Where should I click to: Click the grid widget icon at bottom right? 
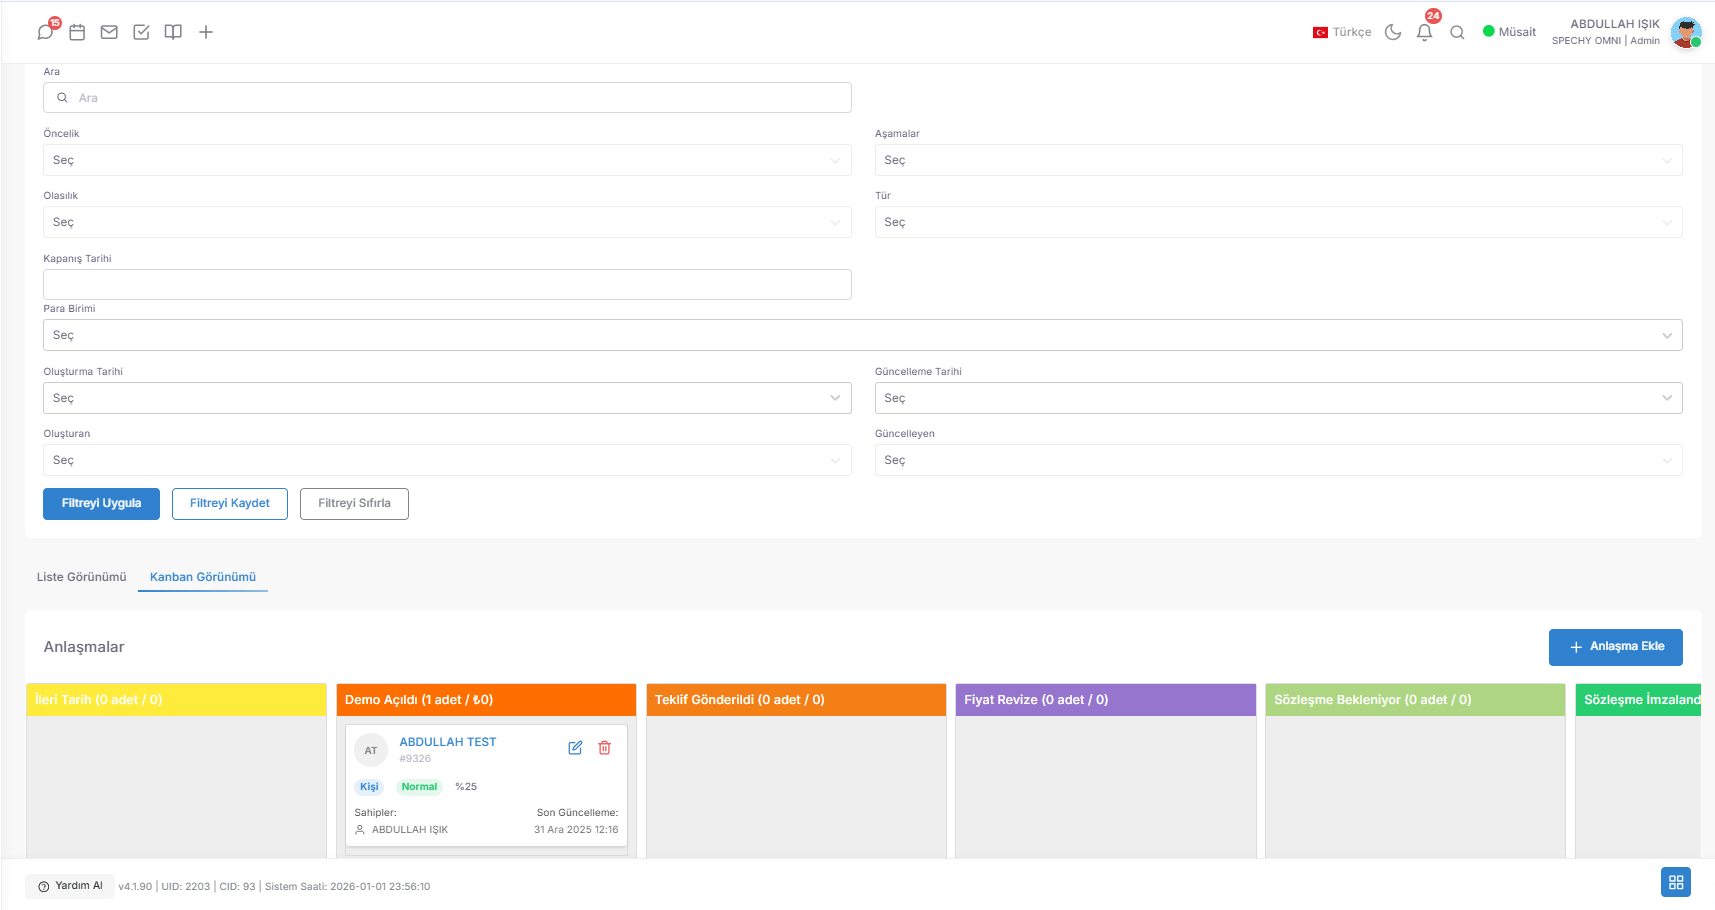click(1676, 882)
